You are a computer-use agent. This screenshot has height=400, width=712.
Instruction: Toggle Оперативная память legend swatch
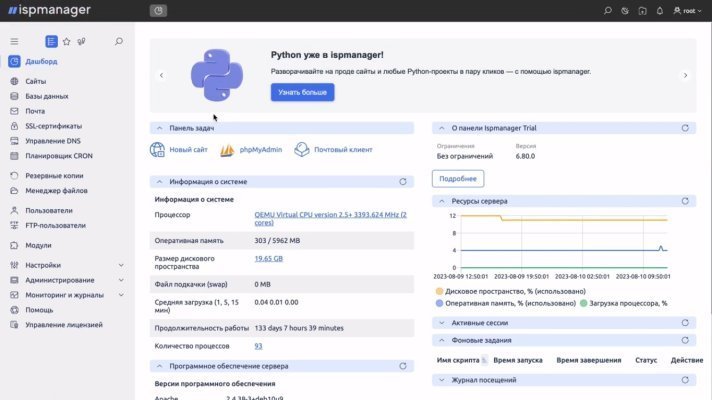(x=439, y=303)
